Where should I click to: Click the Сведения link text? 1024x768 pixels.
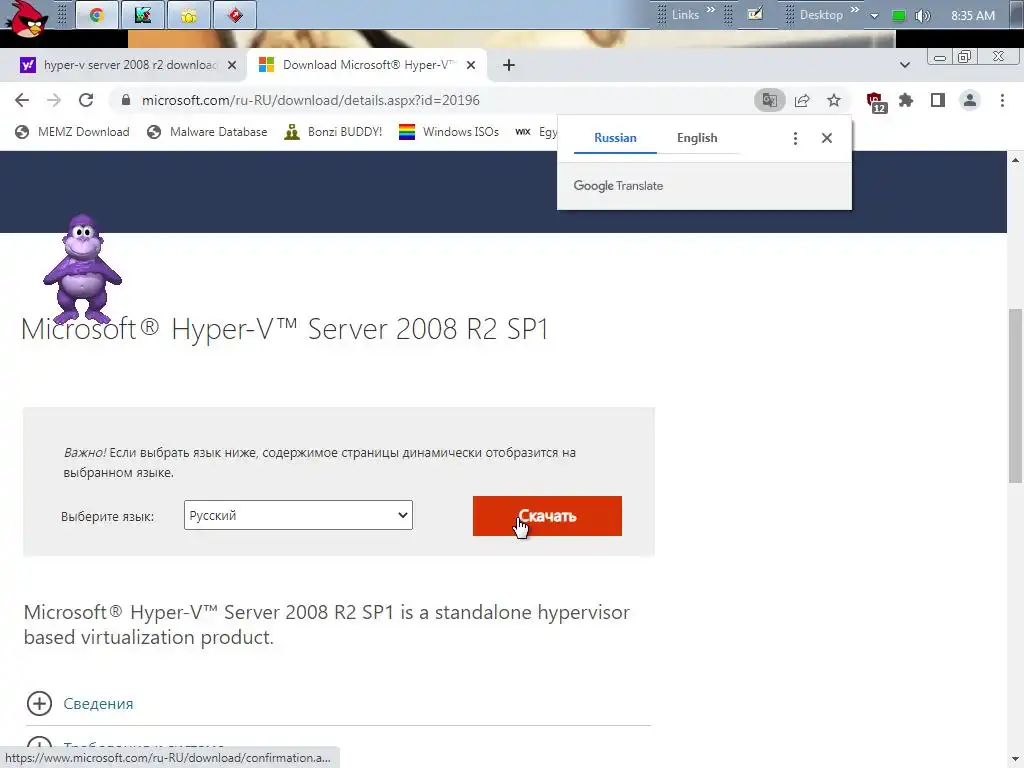point(98,703)
